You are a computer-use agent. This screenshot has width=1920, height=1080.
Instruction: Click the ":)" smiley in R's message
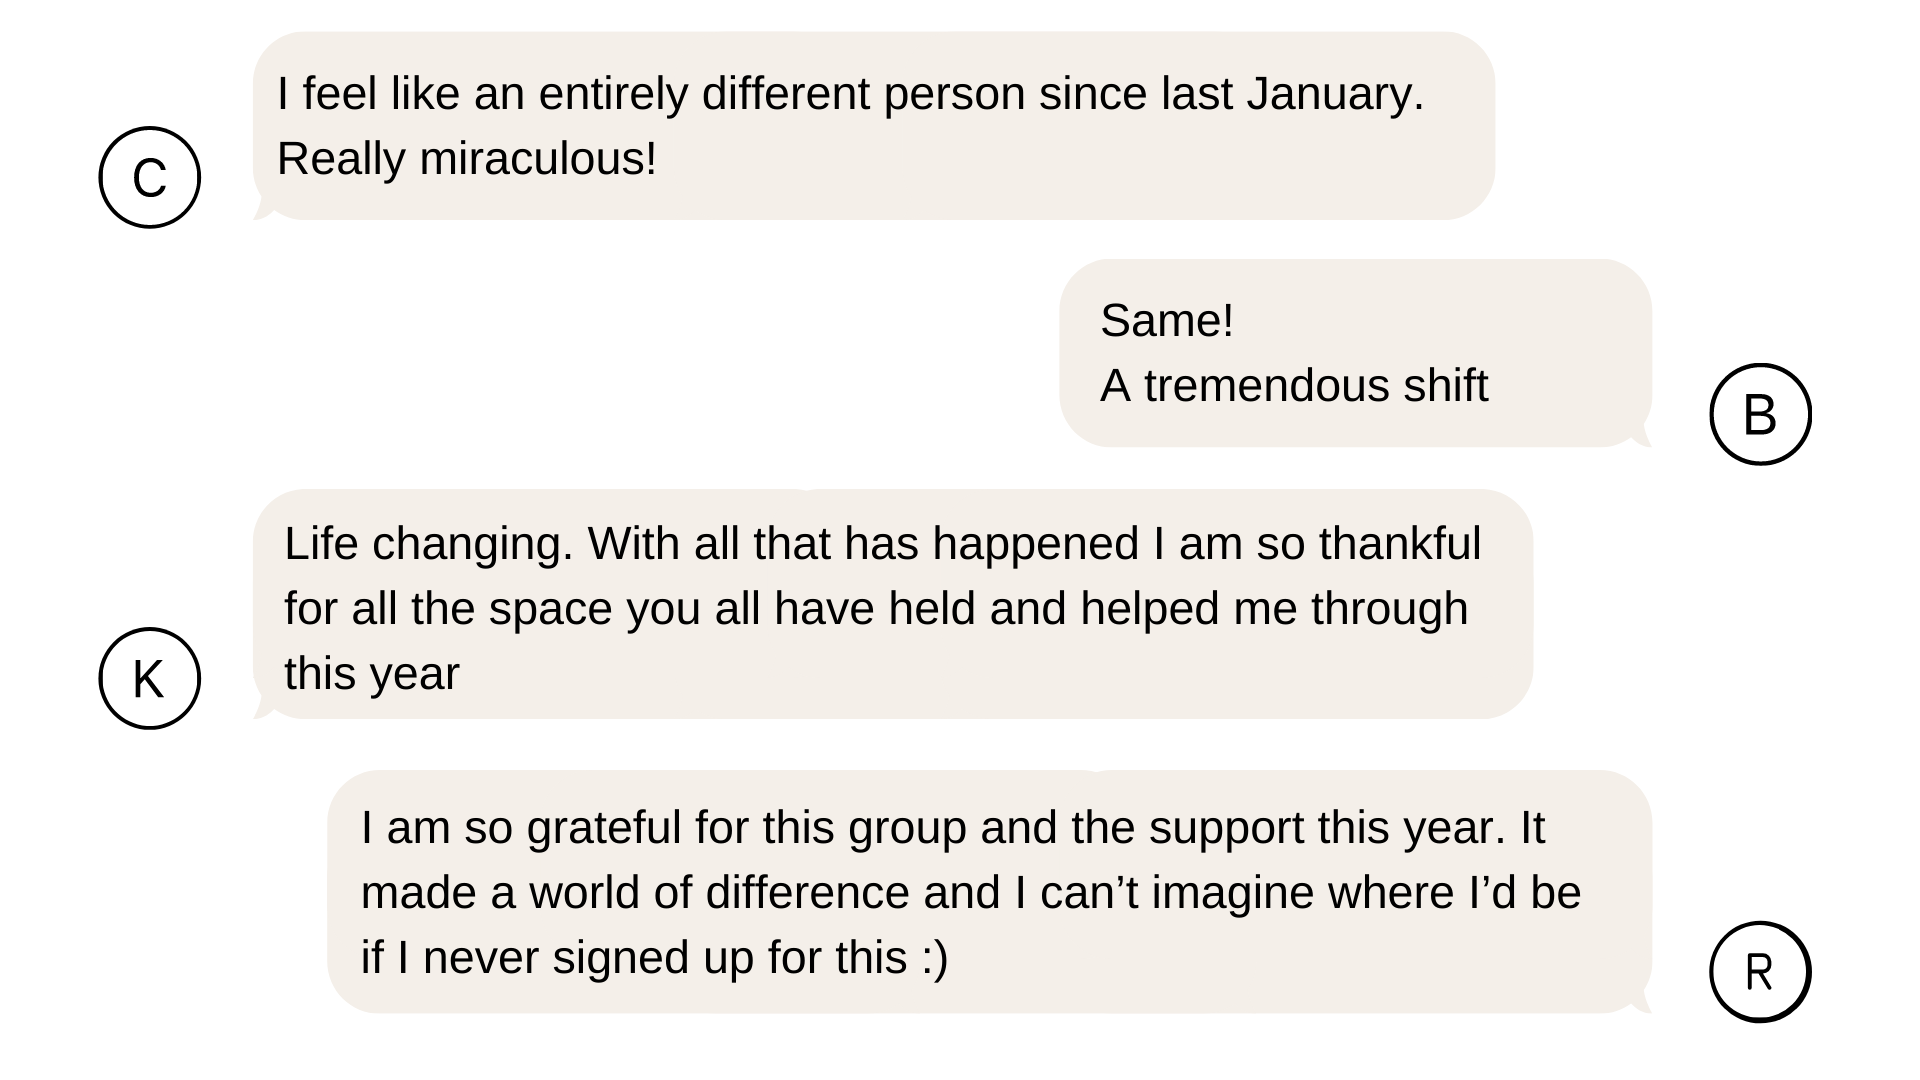[x=934, y=958]
